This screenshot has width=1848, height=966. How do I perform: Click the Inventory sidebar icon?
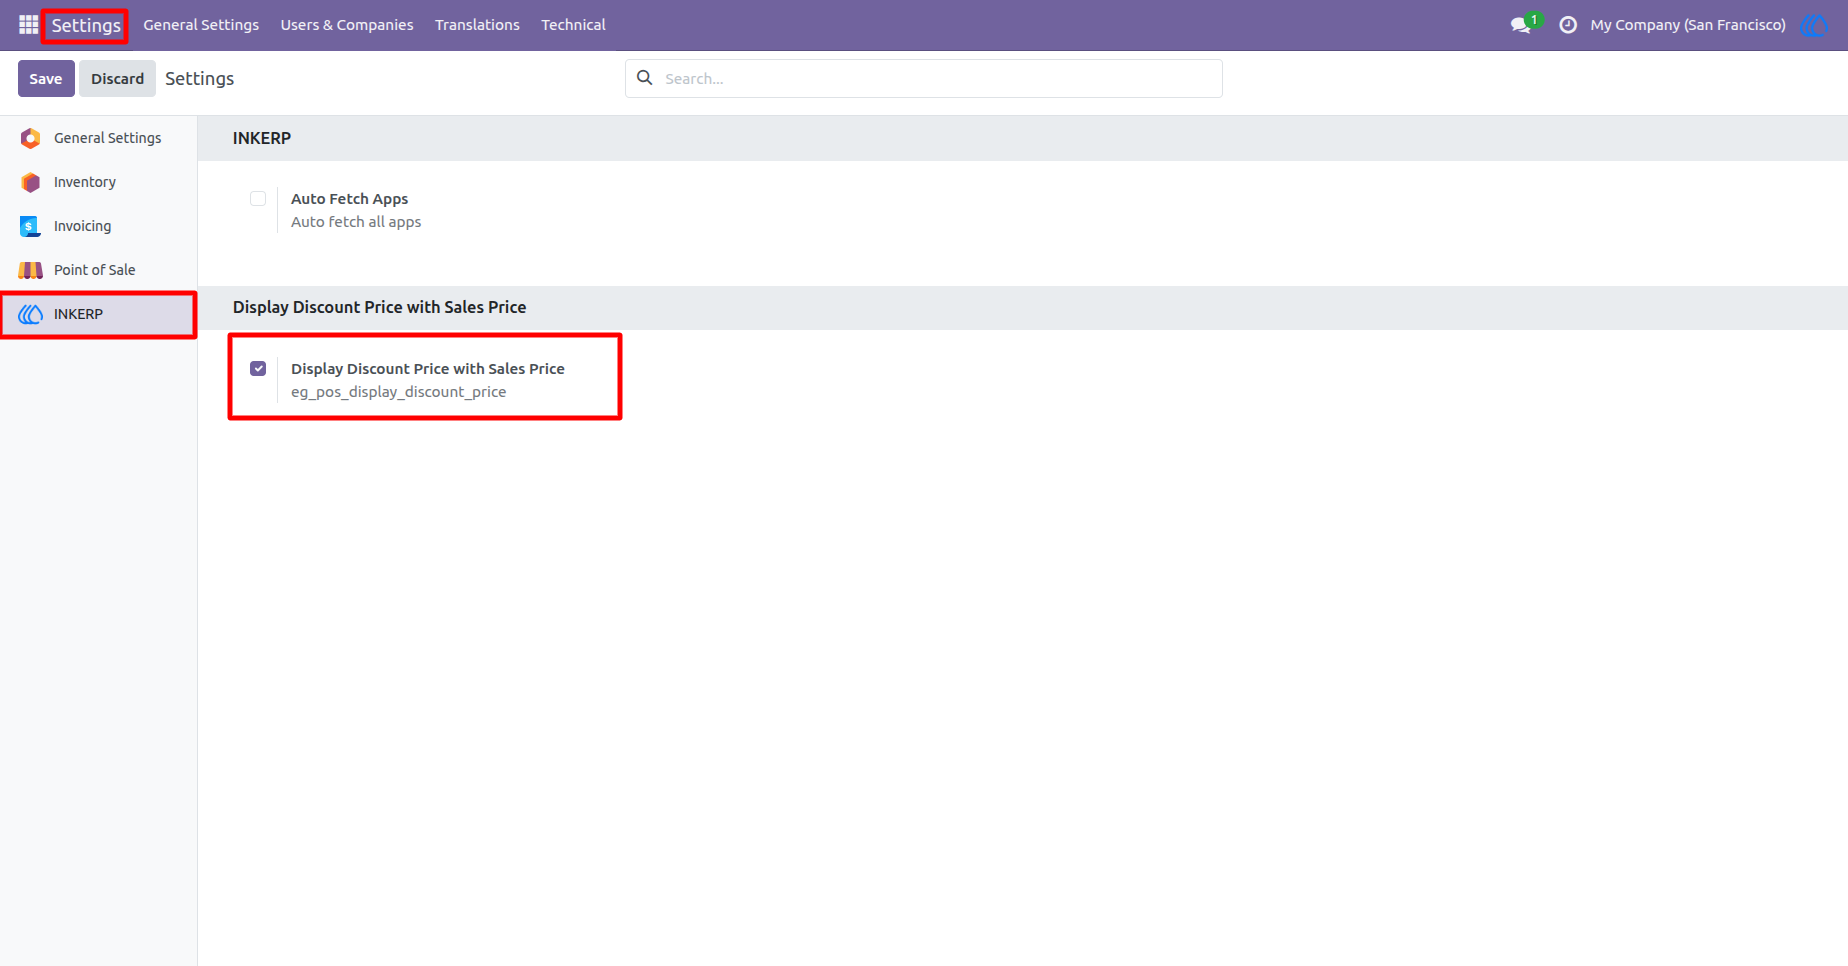31,182
